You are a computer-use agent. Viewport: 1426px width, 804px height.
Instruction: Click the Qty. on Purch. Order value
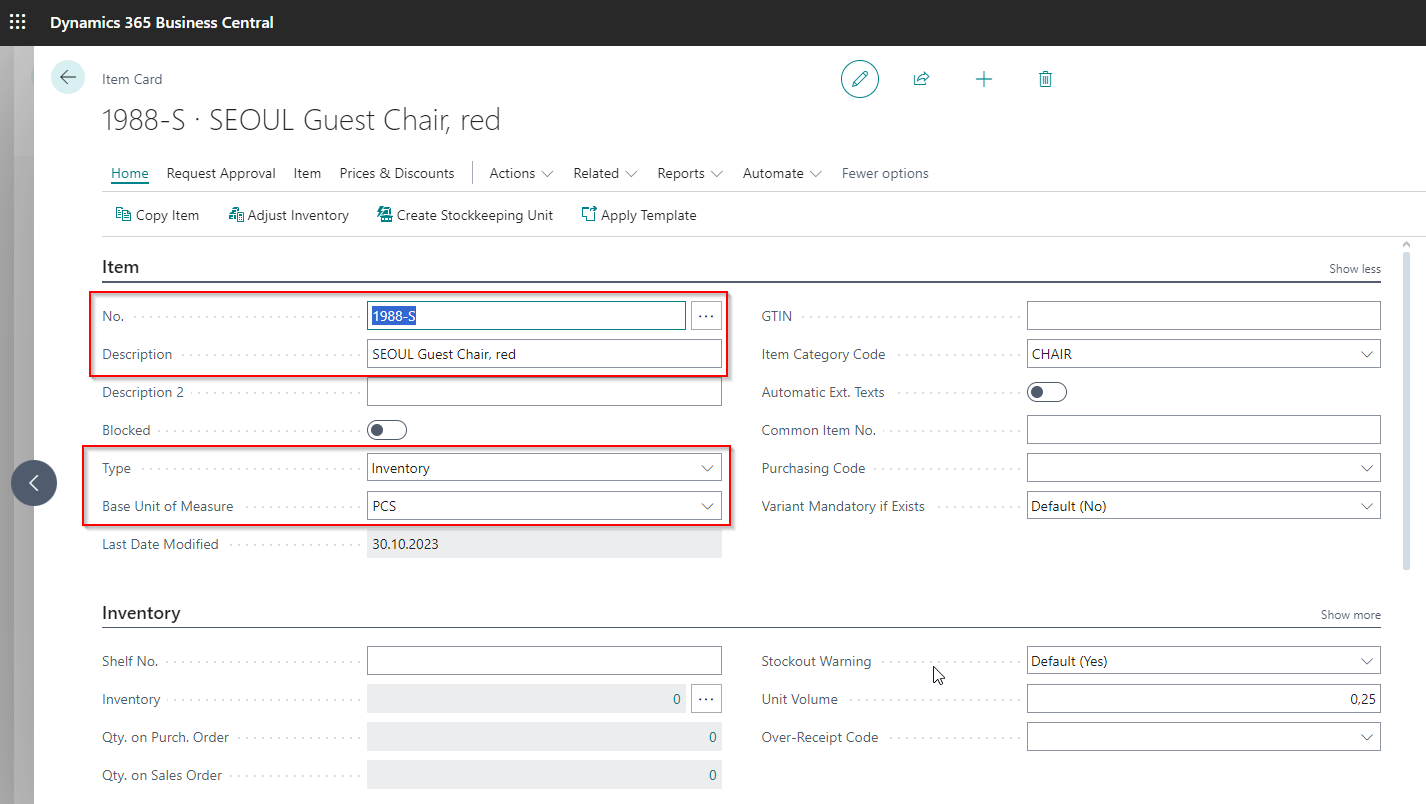click(544, 737)
